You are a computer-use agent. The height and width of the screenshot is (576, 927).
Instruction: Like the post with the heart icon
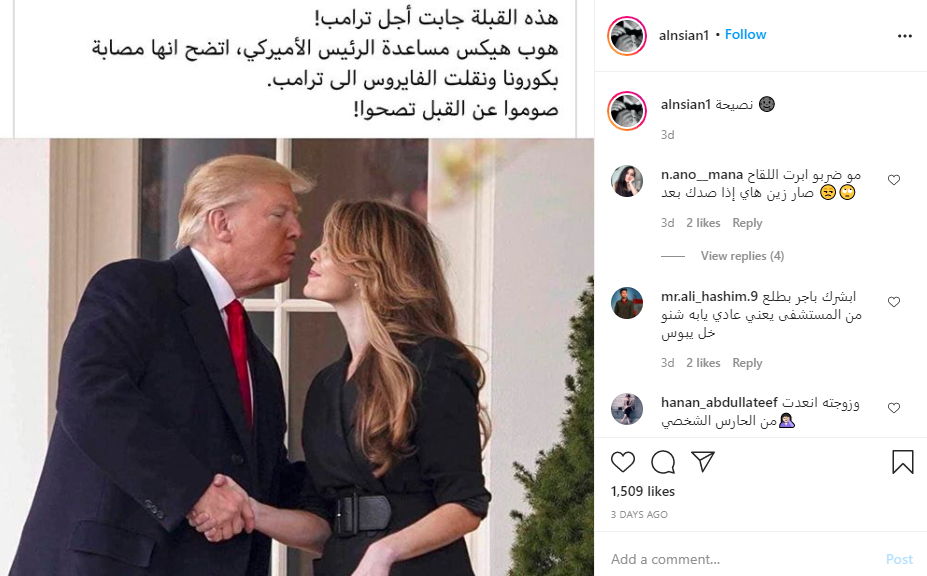623,462
